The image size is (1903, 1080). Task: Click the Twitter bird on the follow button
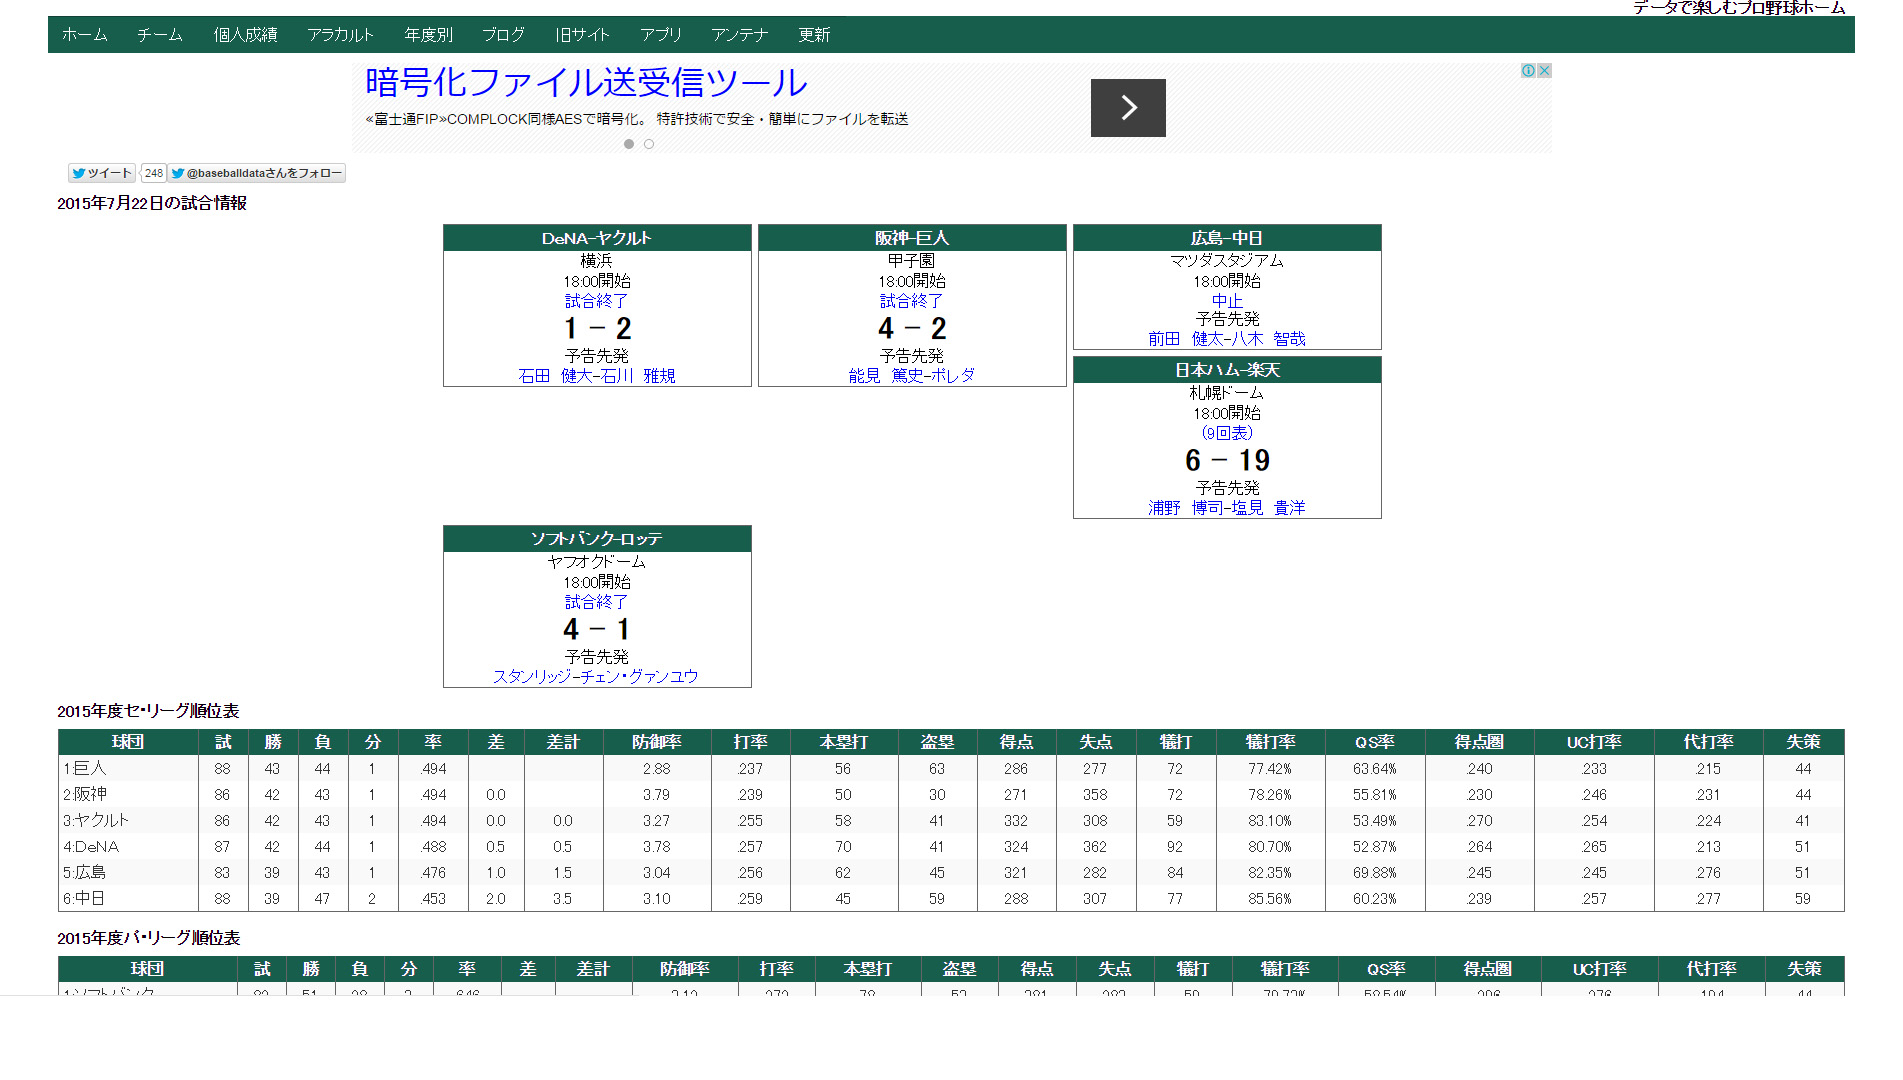pos(177,173)
